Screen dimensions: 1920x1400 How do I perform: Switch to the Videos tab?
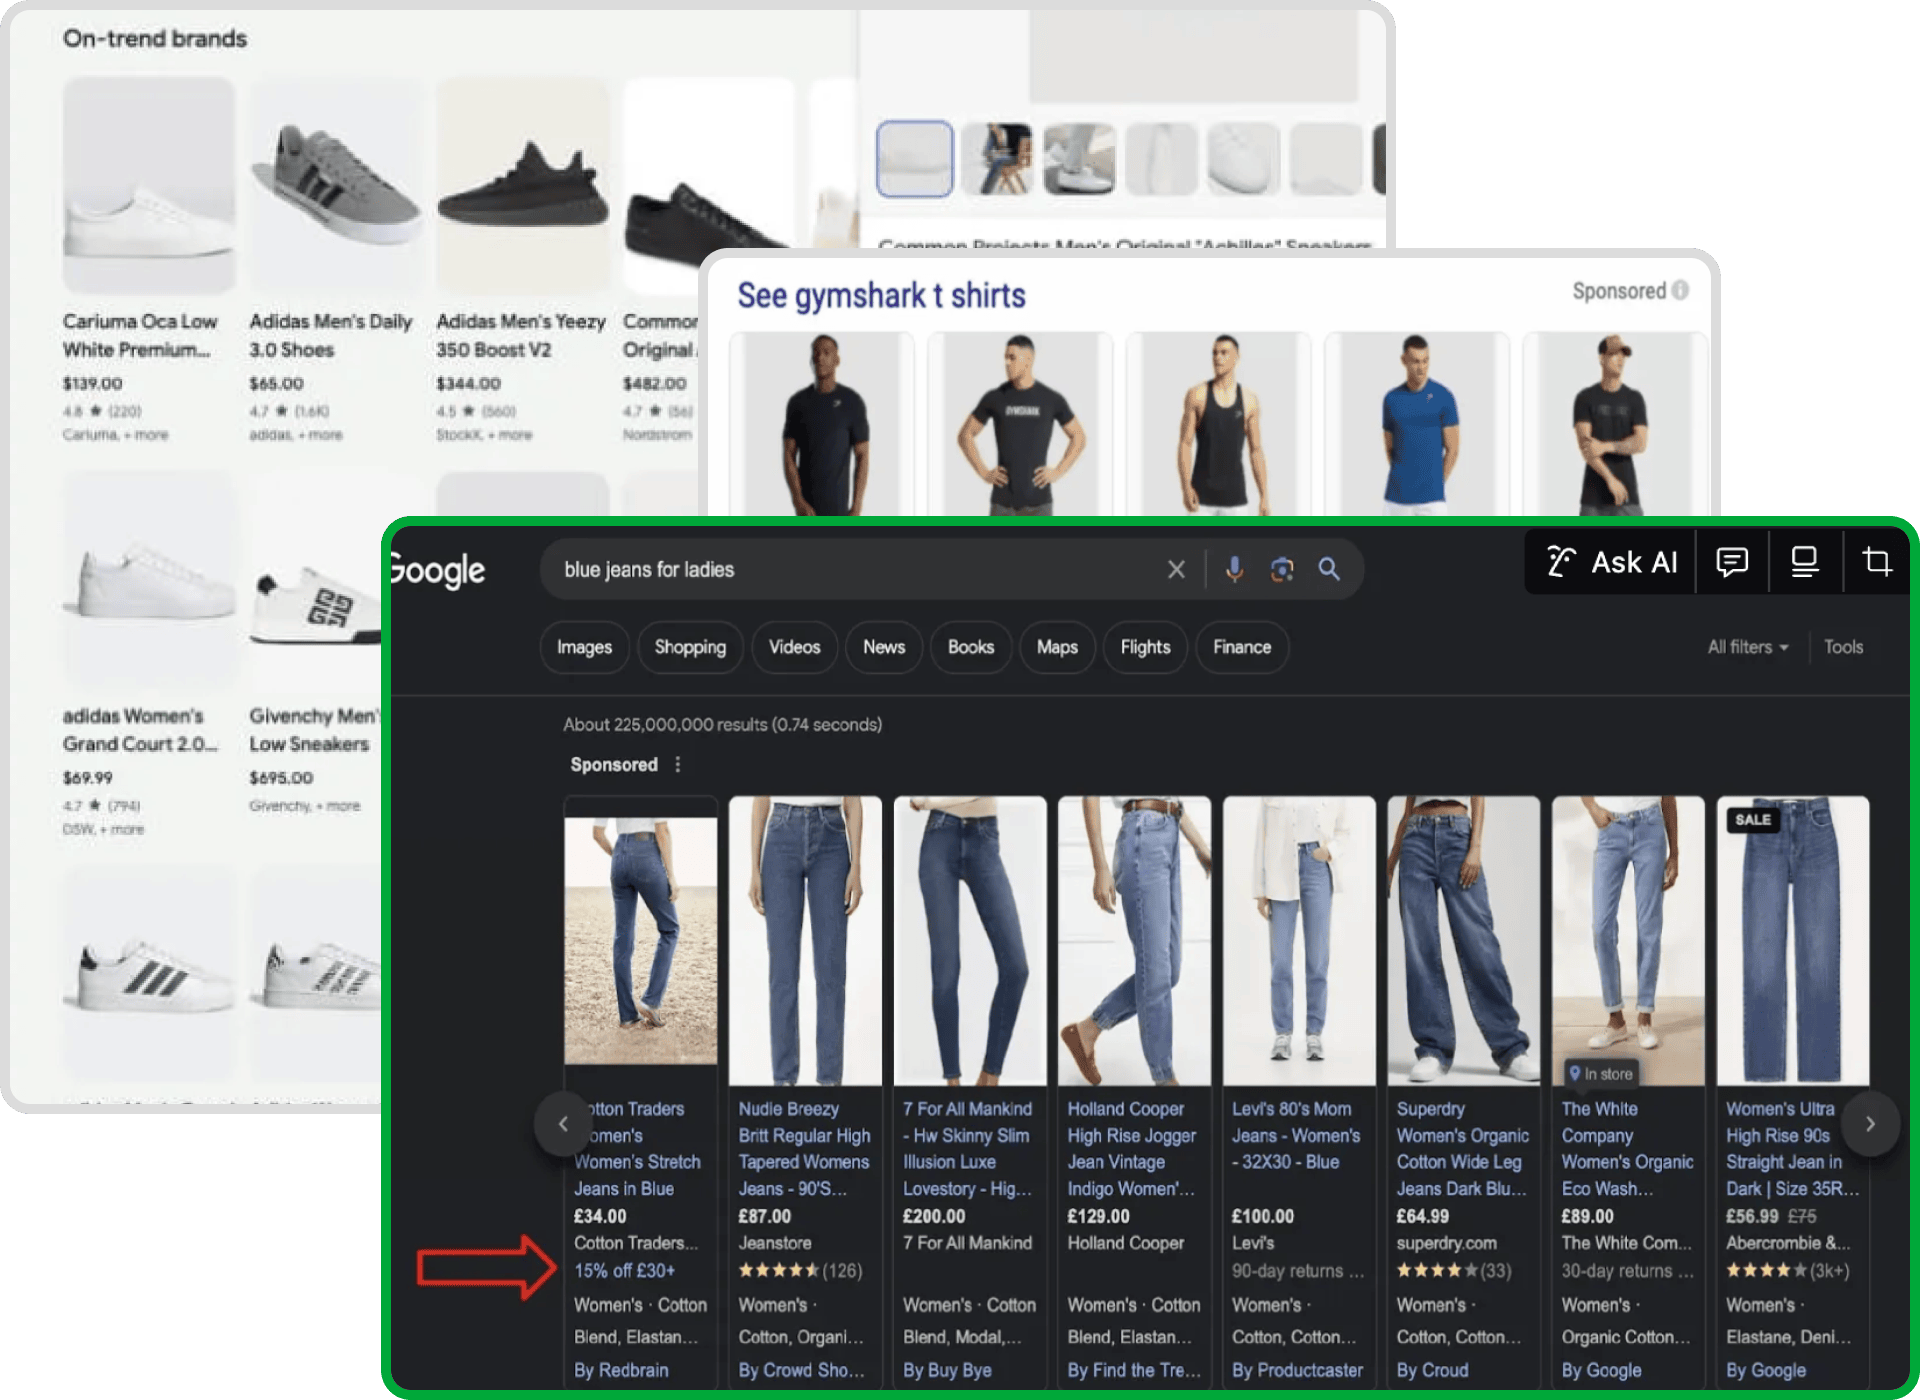[x=794, y=647]
